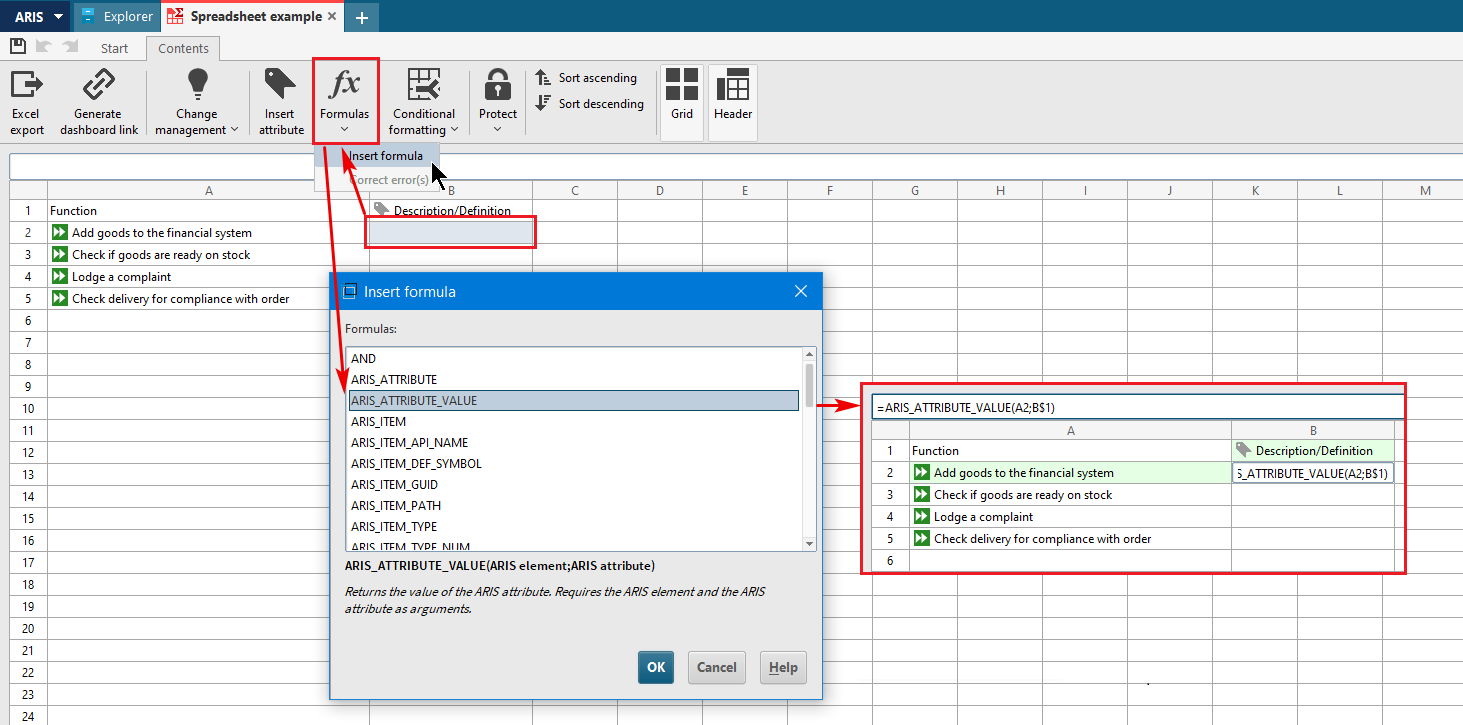Select ARIS_ITEM_API_NAME in the list
1463x725 pixels.
coord(574,442)
